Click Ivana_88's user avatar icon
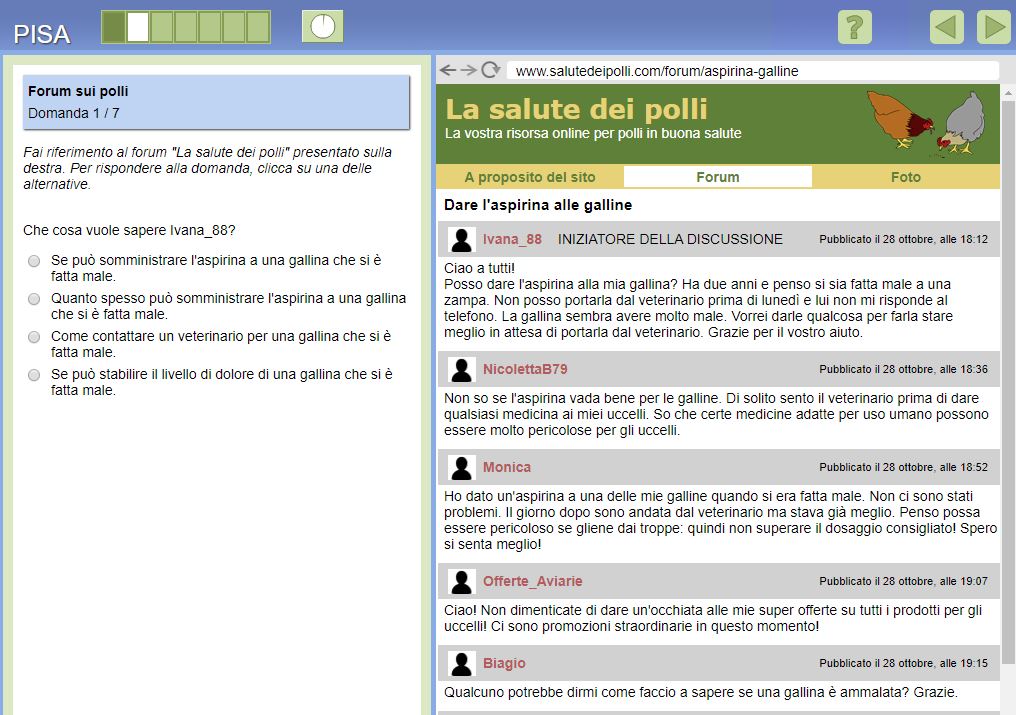This screenshot has height=715, width=1016. click(461, 240)
